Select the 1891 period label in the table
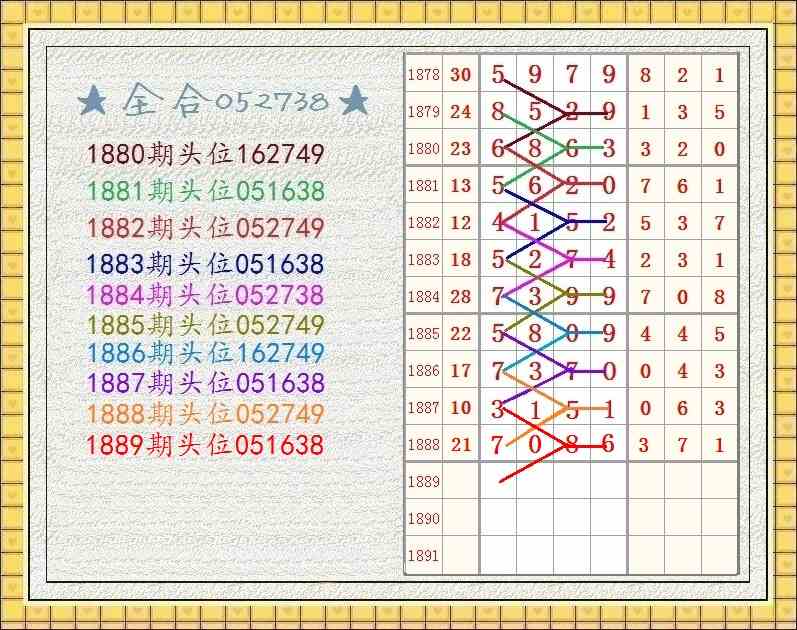The image size is (797, 630). [424, 556]
